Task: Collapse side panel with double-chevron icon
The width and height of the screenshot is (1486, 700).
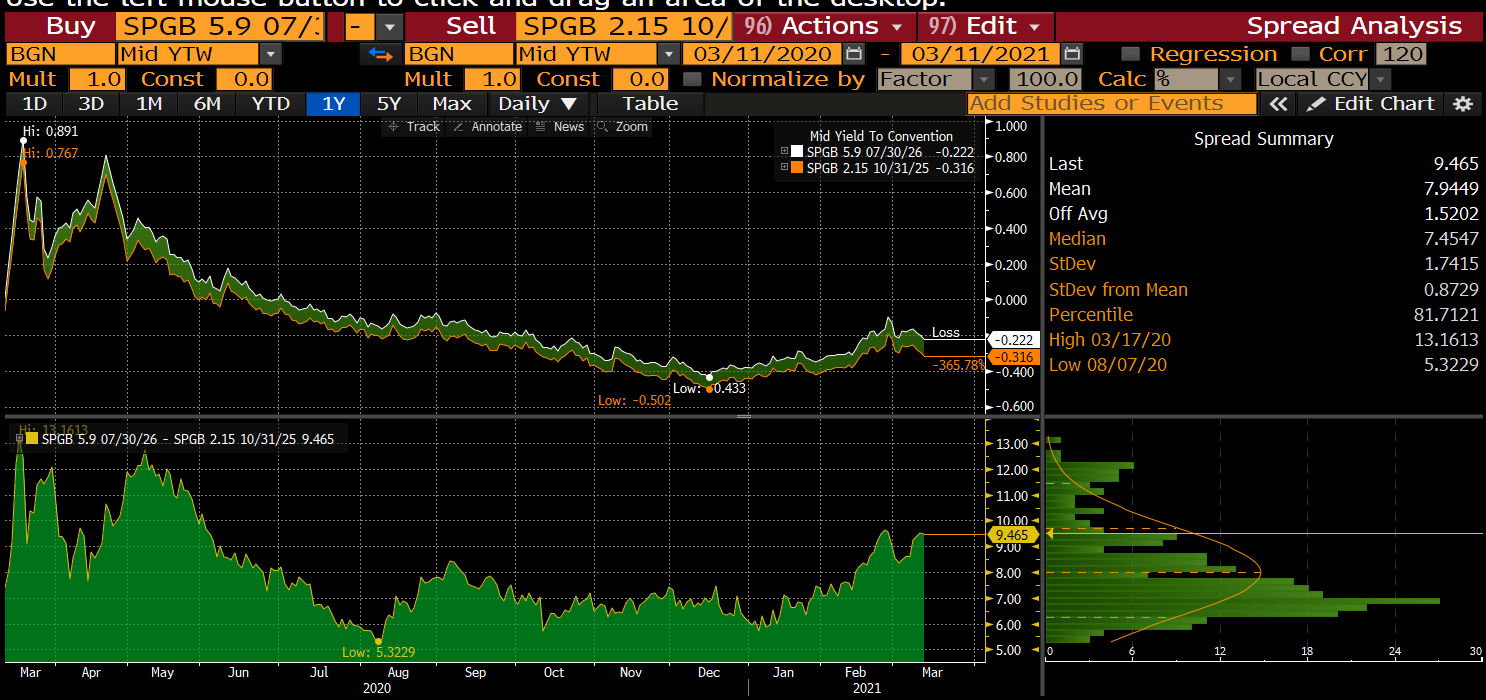Action: click(1277, 104)
